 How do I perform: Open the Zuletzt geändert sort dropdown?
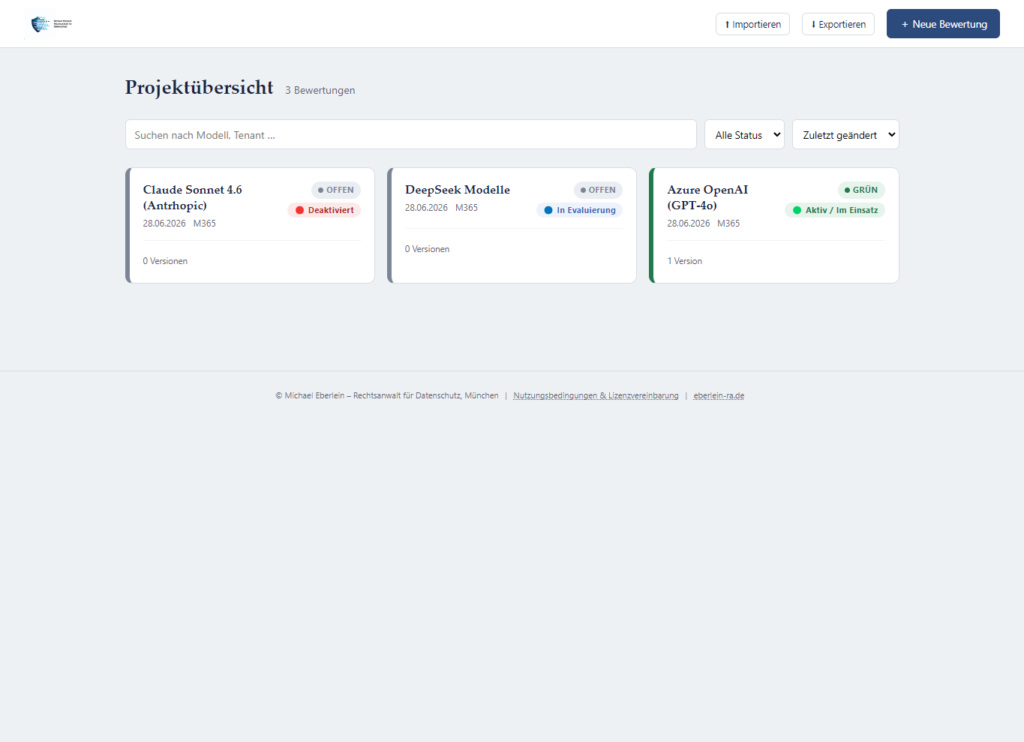coord(846,135)
